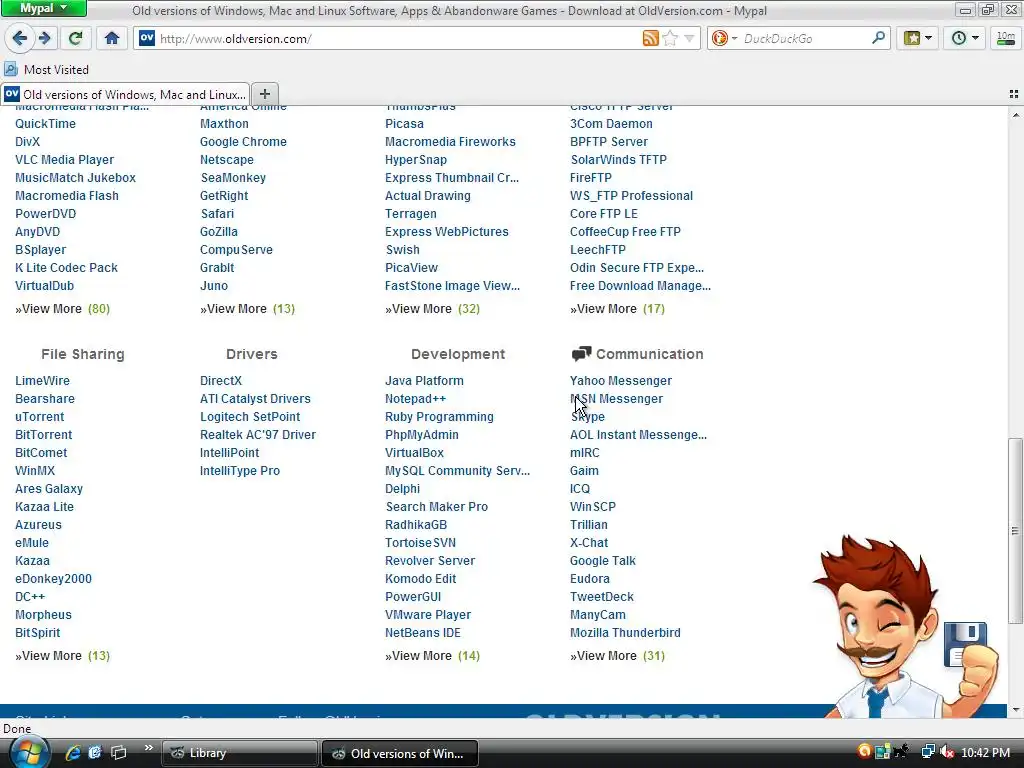The width and height of the screenshot is (1024, 768).
Task: Launch Internet Explorer from quick launch
Action: tap(72, 752)
